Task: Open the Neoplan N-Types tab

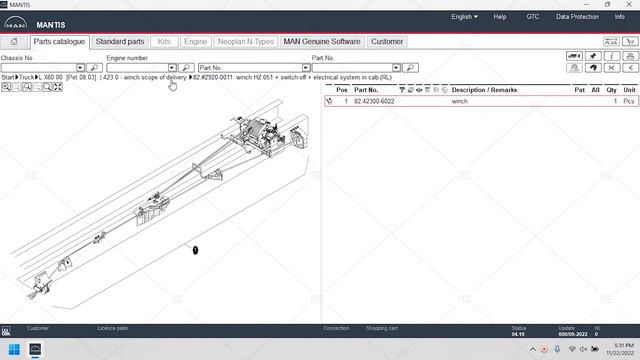Action: [246, 42]
